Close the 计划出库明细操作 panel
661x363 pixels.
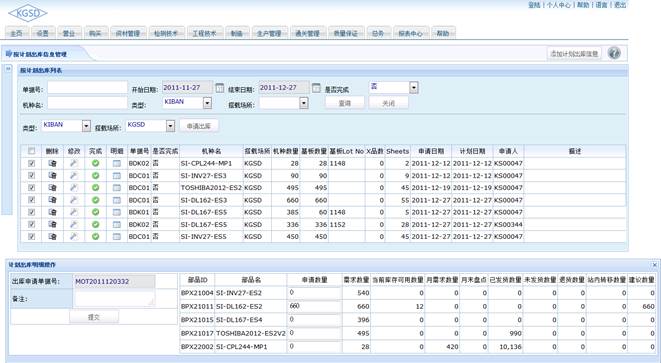coord(654,265)
